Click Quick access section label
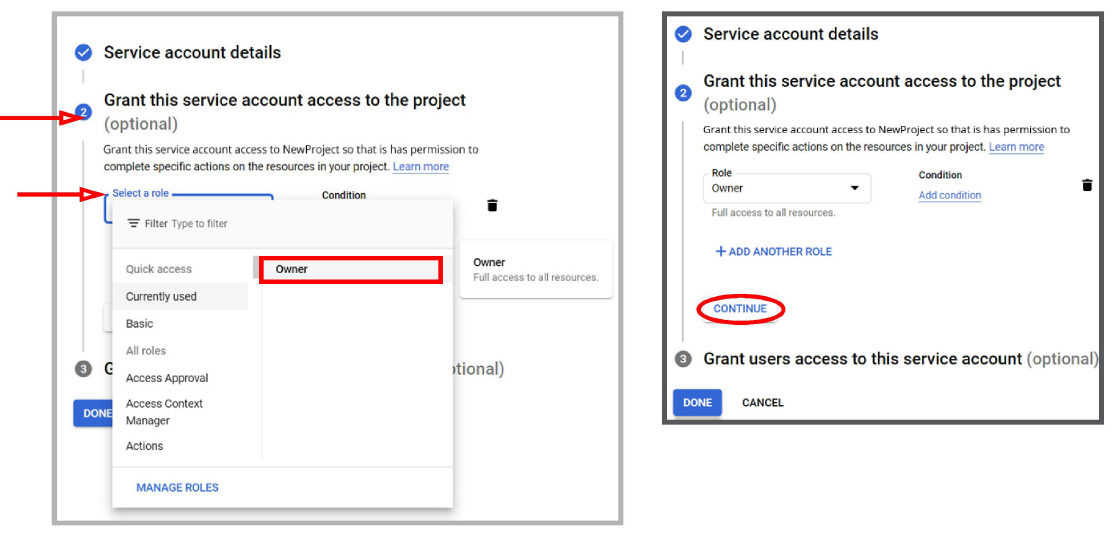The width and height of the screenshot is (1116, 537). [x=159, y=269]
